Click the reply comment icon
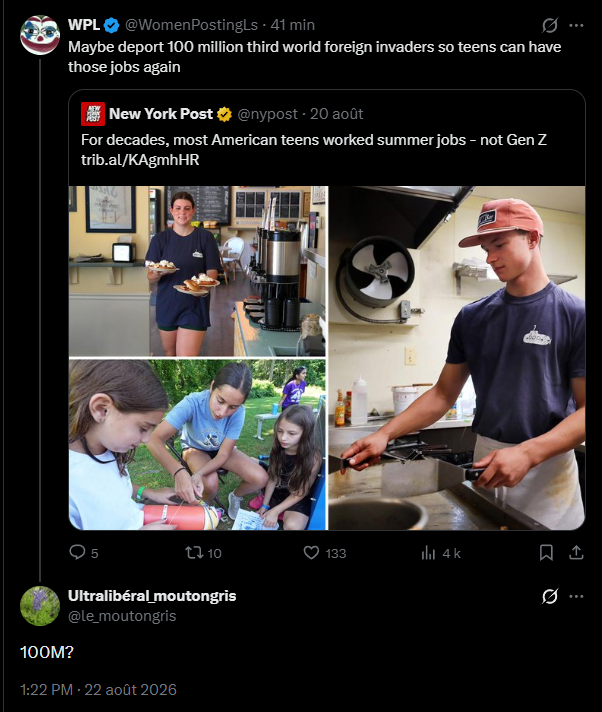Screen dimensions: 602x712 coord(77,552)
